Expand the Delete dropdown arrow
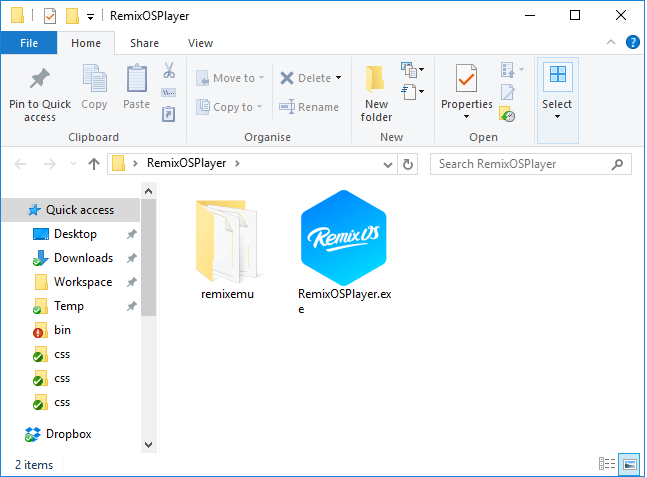Viewport: 647px width, 477px height. pos(339,78)
